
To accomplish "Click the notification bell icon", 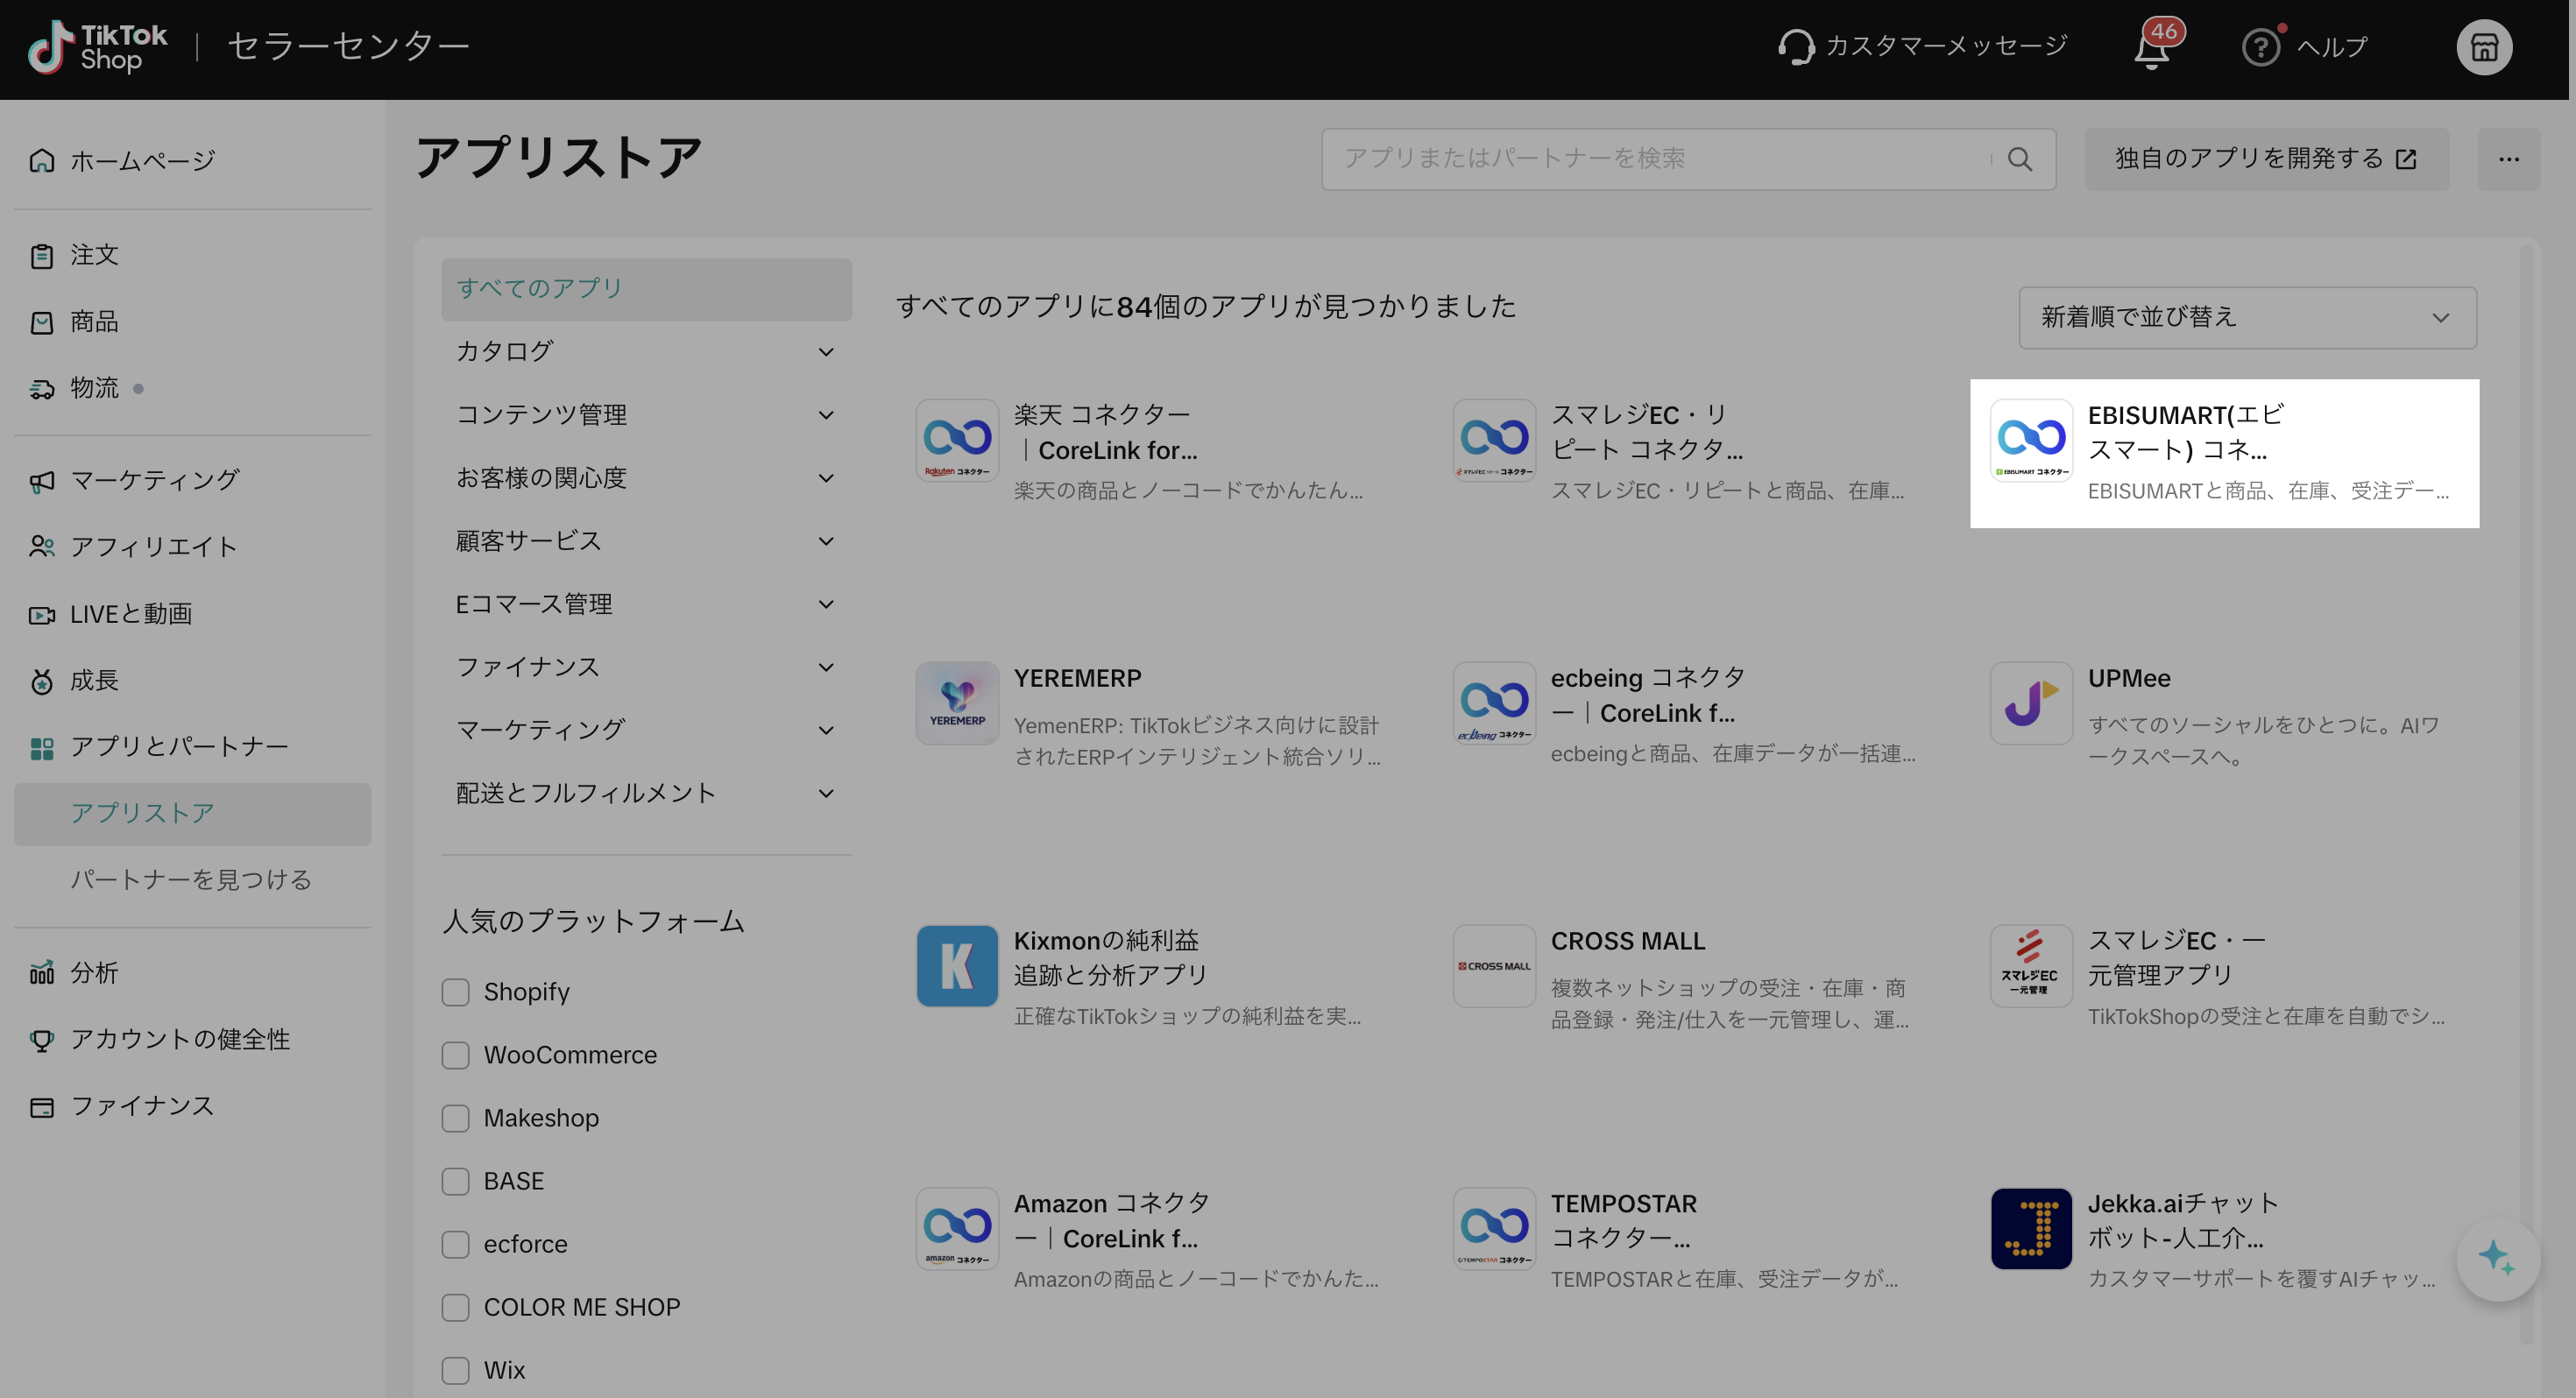I will [x=2152, y=48].
